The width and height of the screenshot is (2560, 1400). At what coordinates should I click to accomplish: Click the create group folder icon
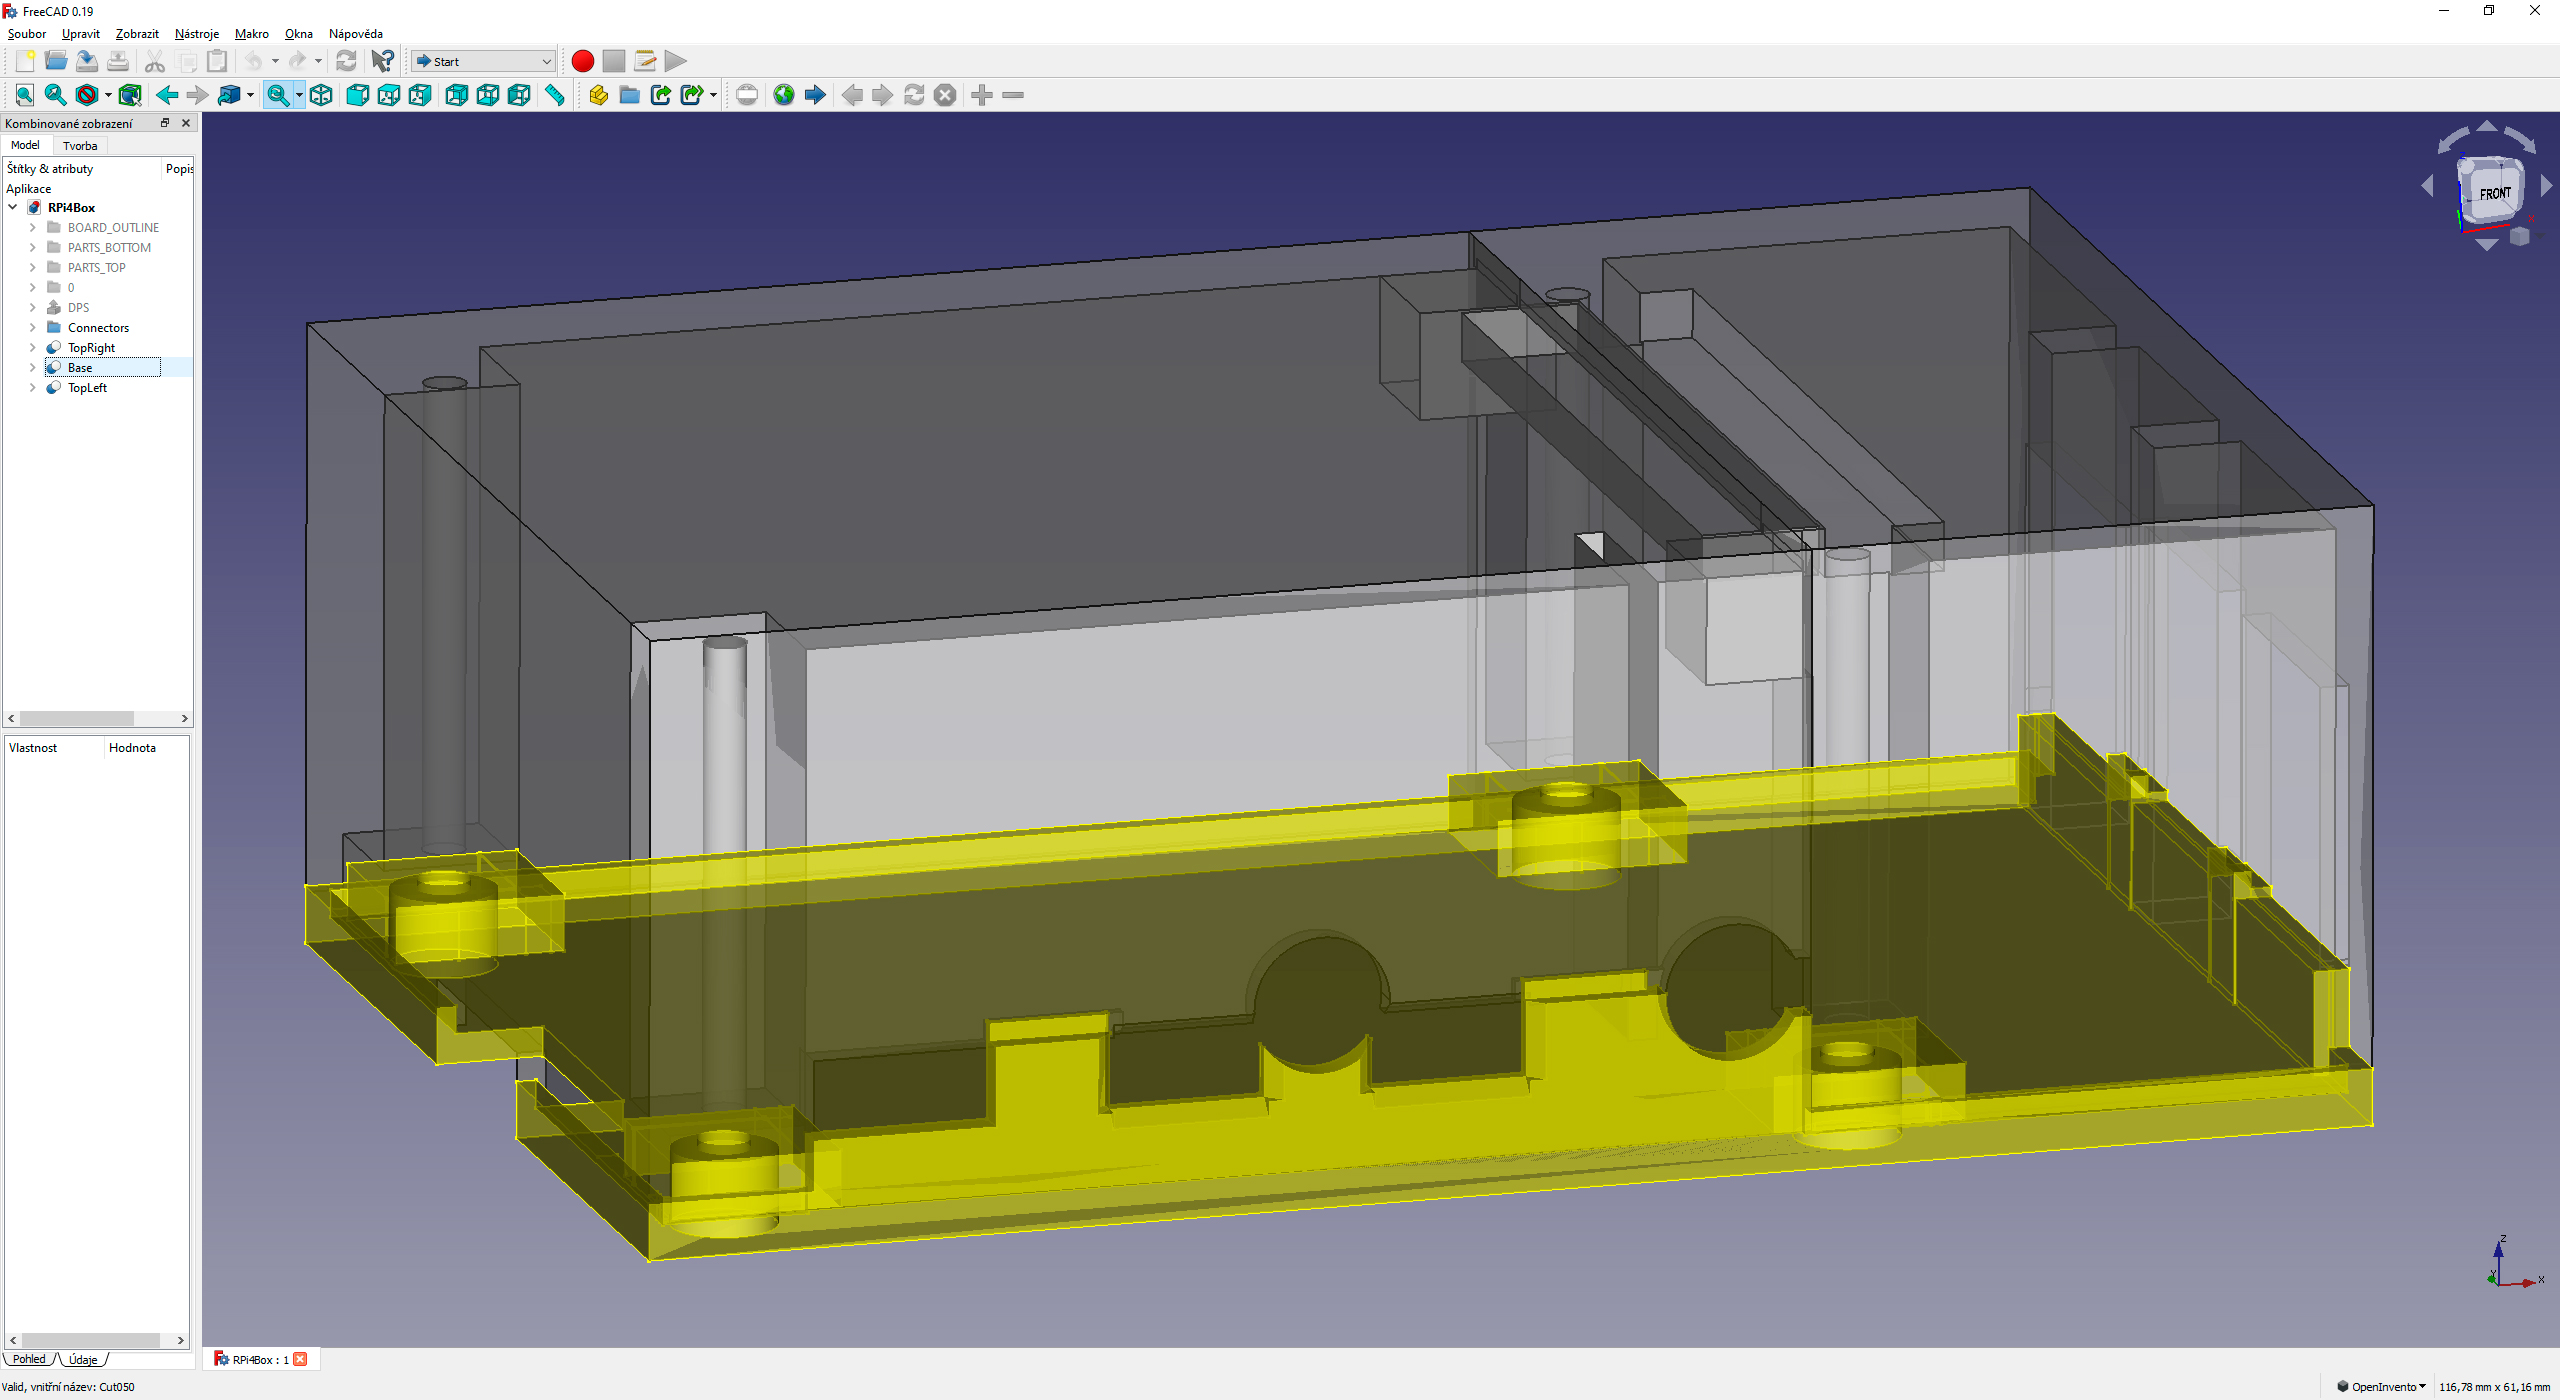[x=629, y=95]
